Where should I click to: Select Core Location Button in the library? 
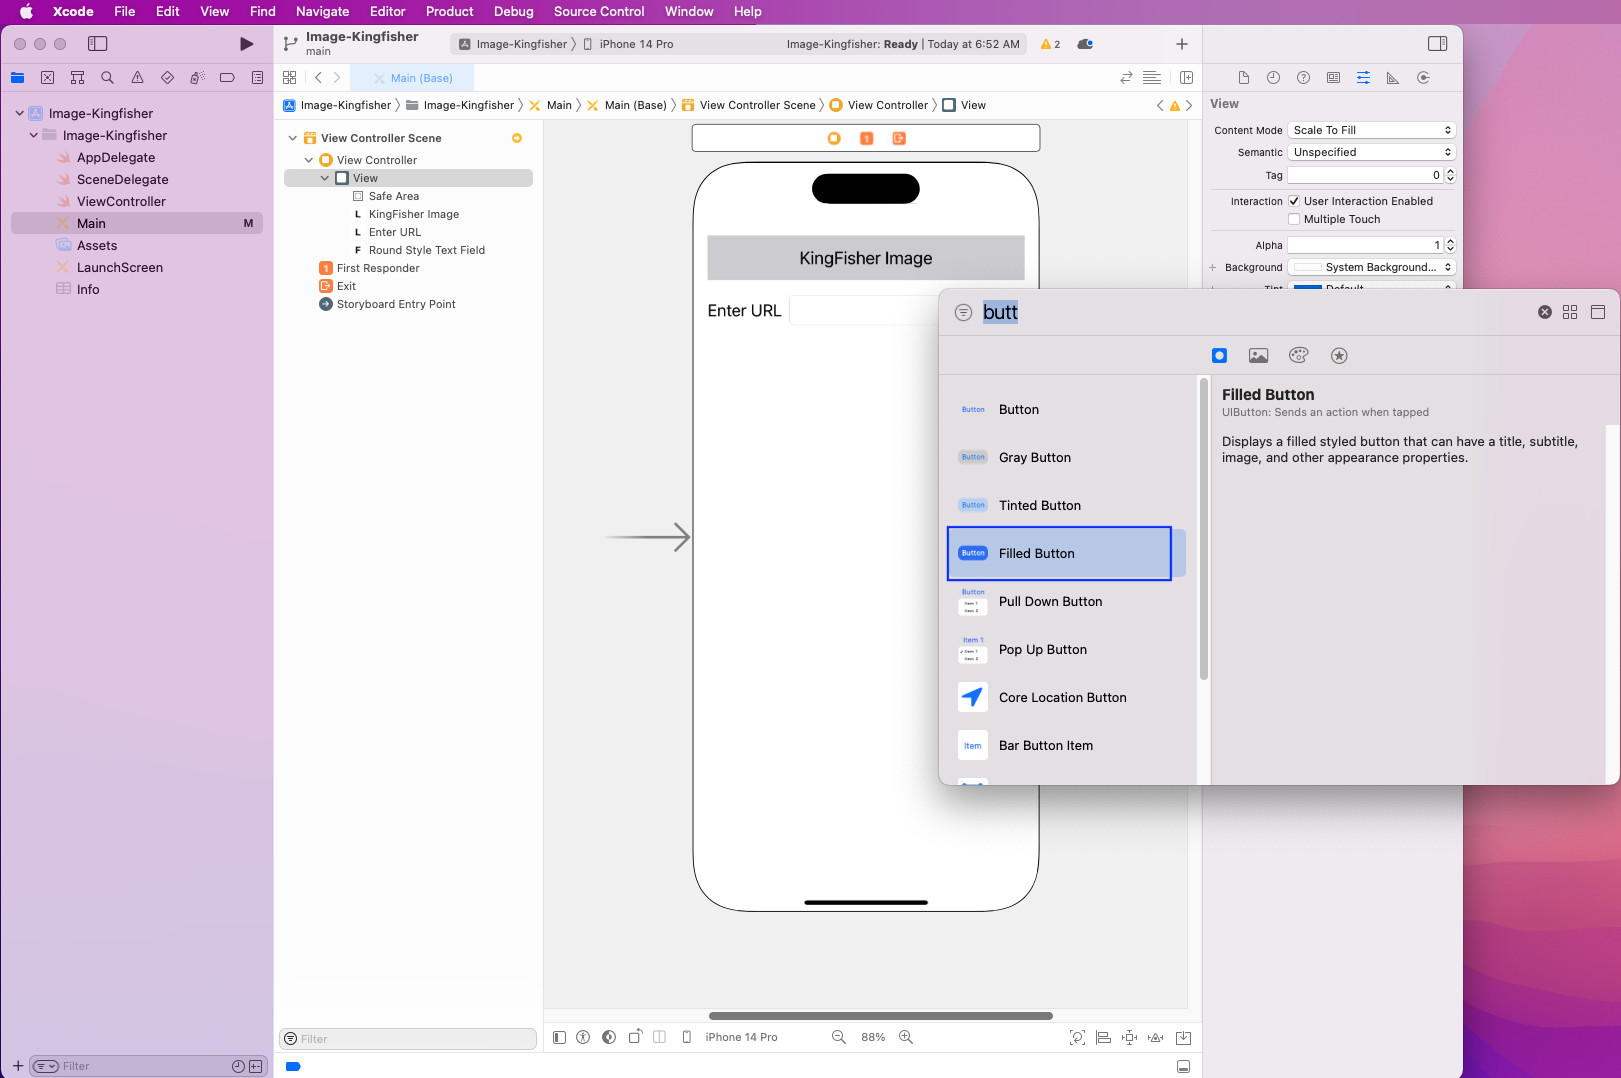click(x=1066, y=697)
